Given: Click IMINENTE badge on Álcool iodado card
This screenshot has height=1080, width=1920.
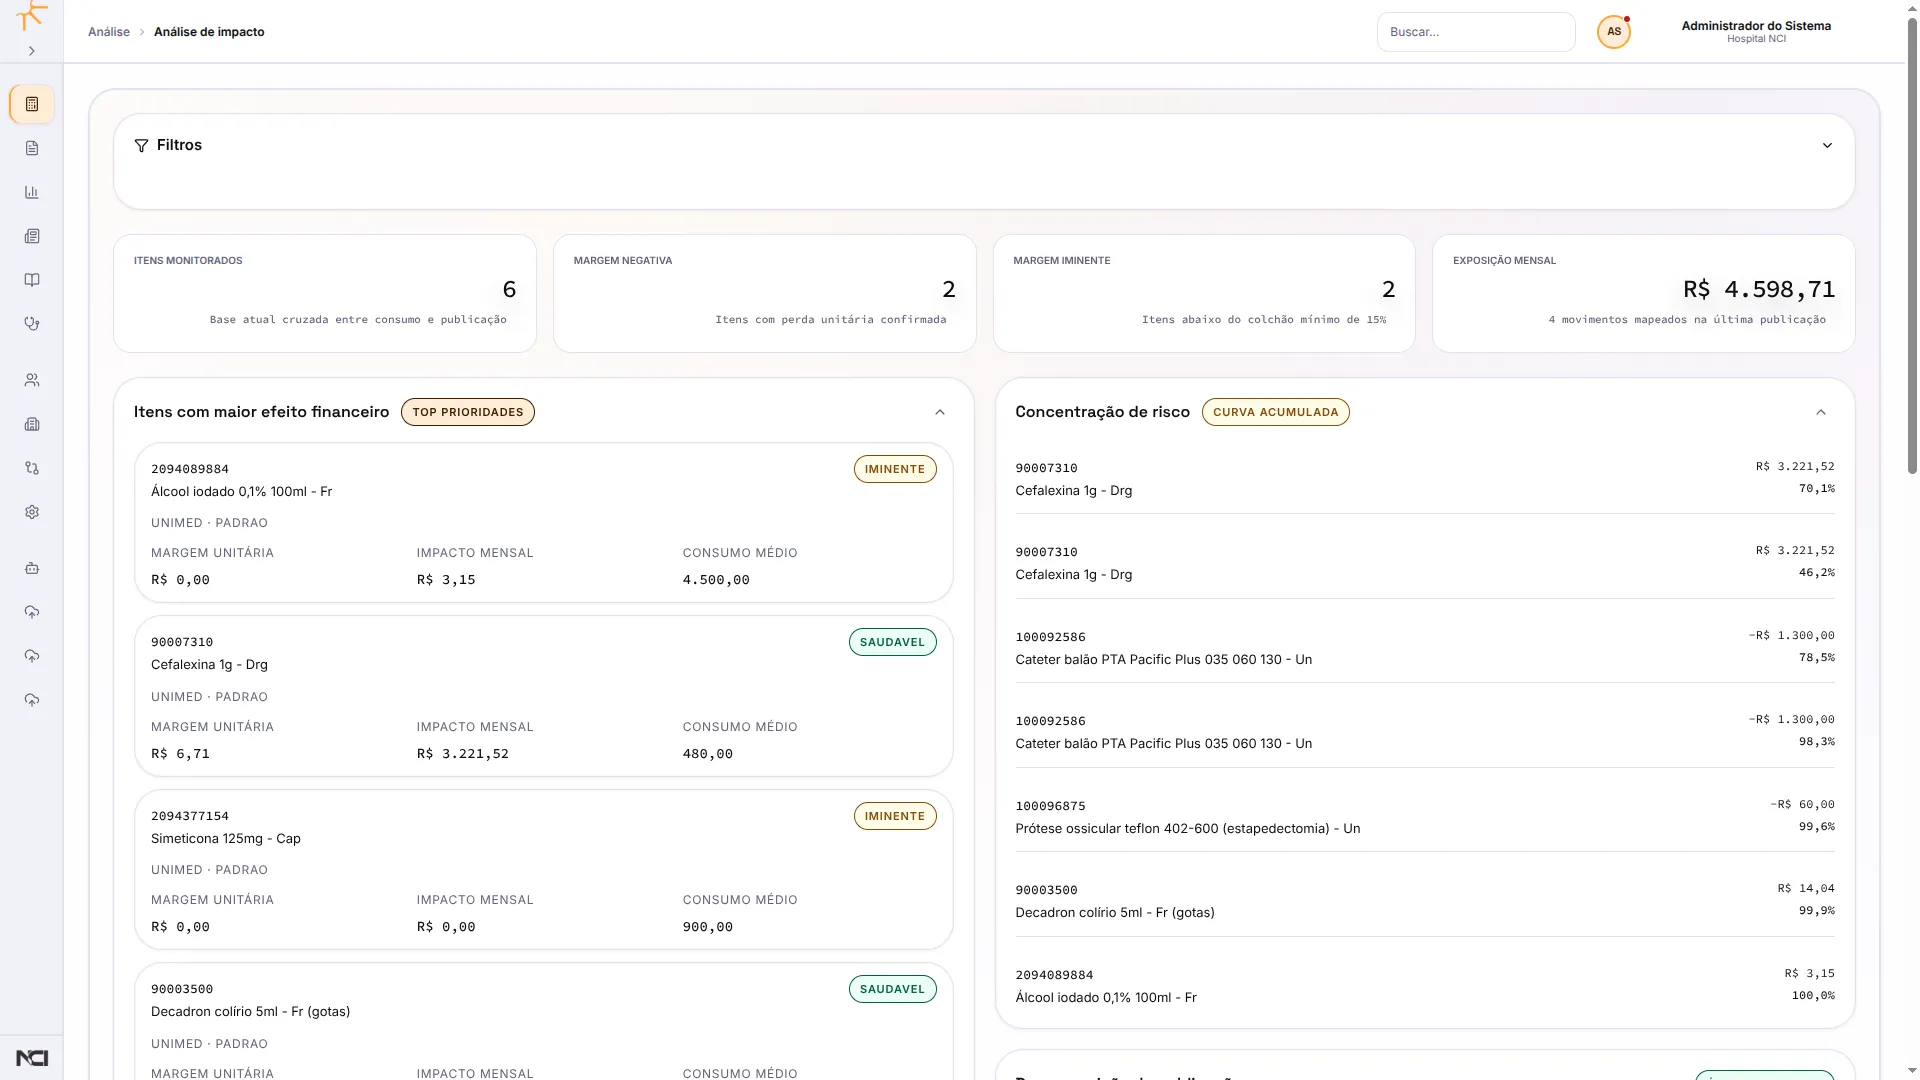Looking at the screenshot, I should coord(895,469).
